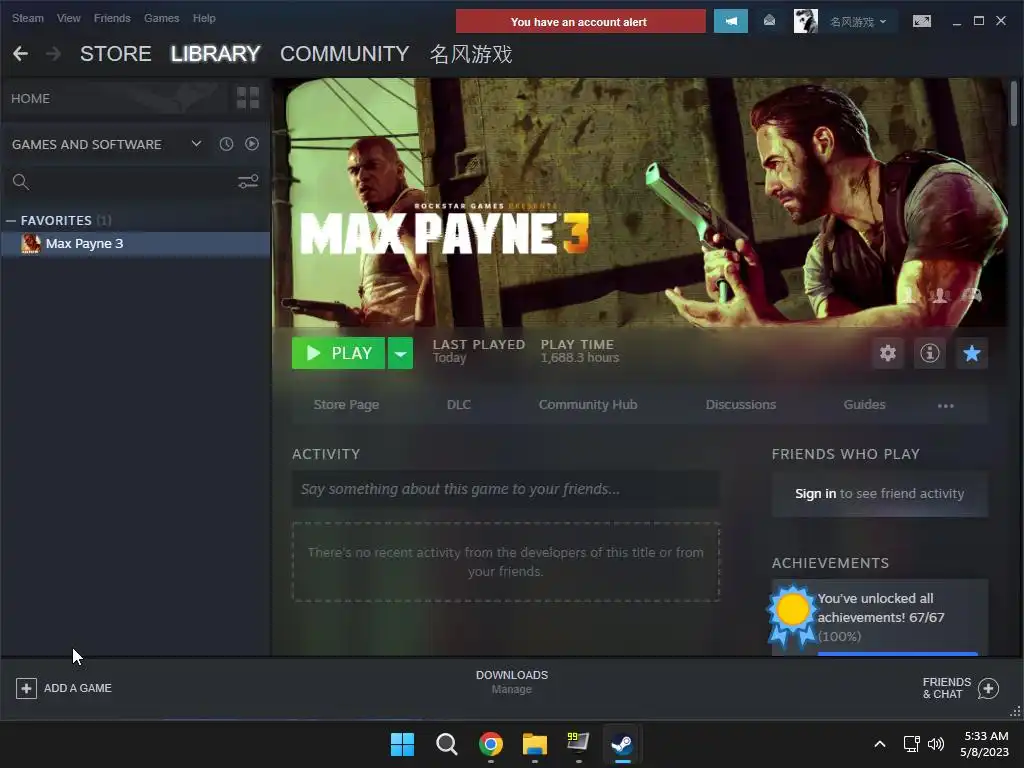Viewport: 1024px width, 768px height.
Task: Open the View menu
Action: [x=69, y=18]
